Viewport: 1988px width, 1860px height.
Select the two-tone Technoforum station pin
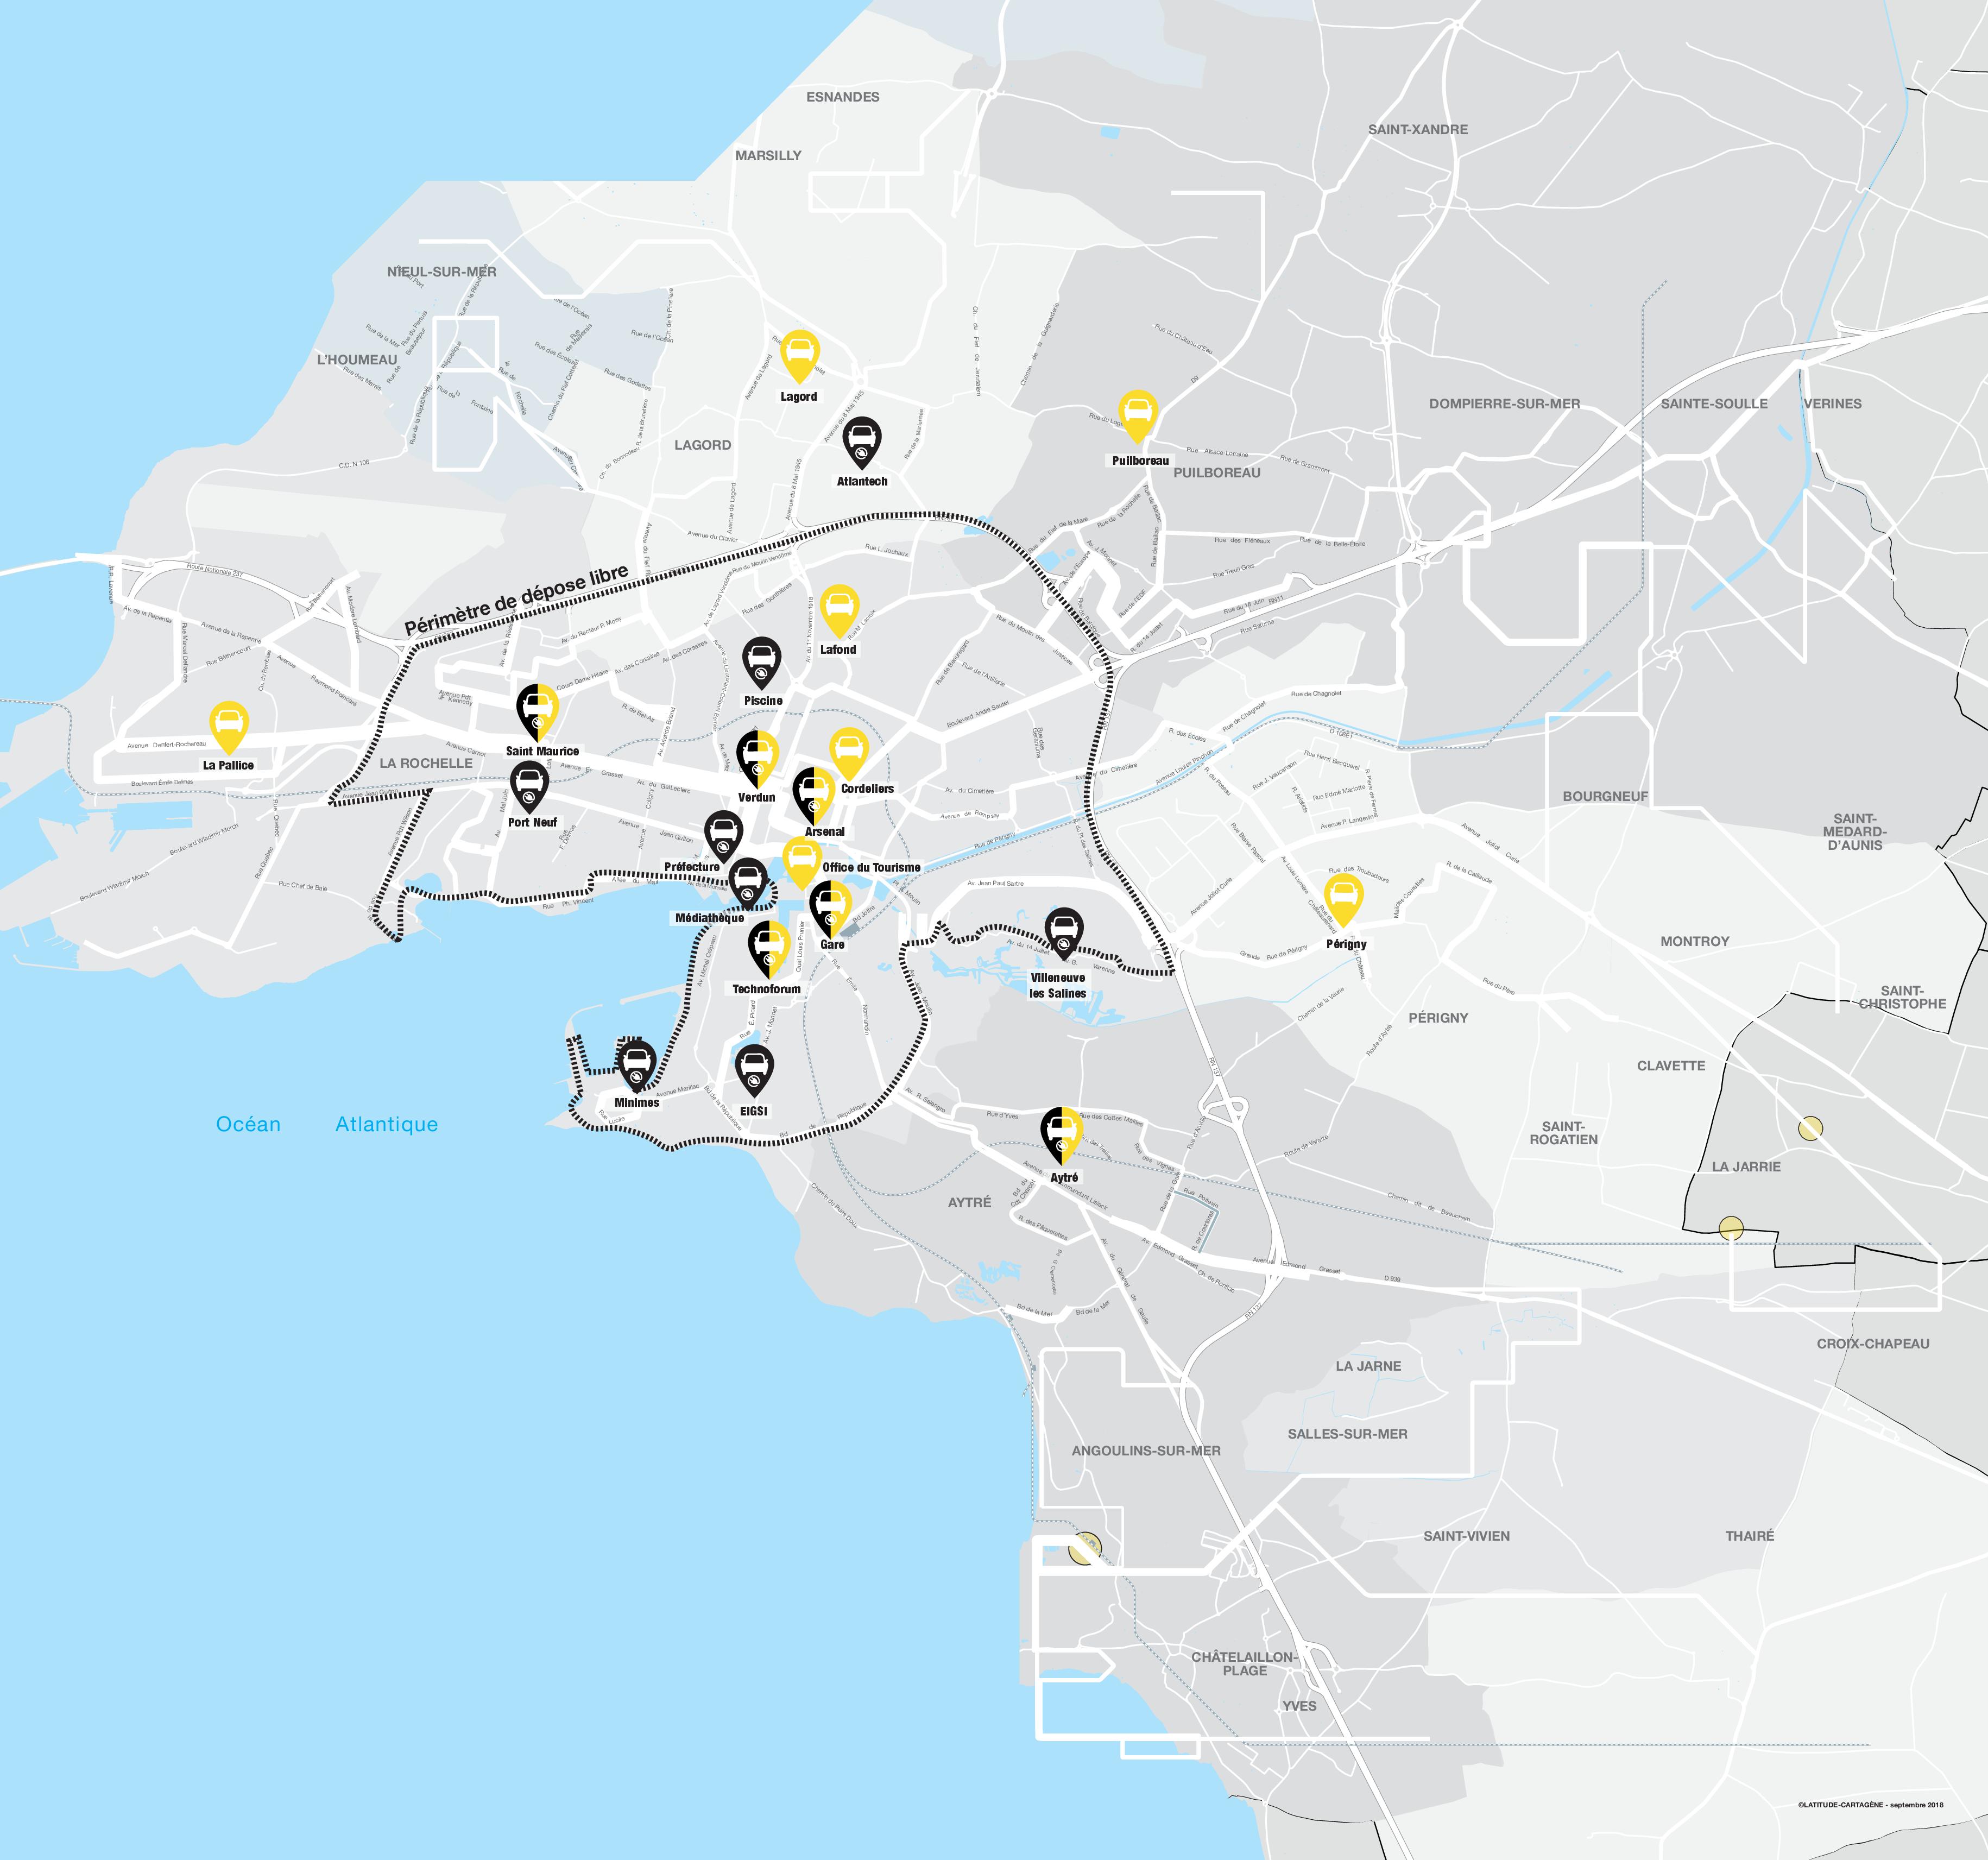pyautogui.click(x=769, y=950)
